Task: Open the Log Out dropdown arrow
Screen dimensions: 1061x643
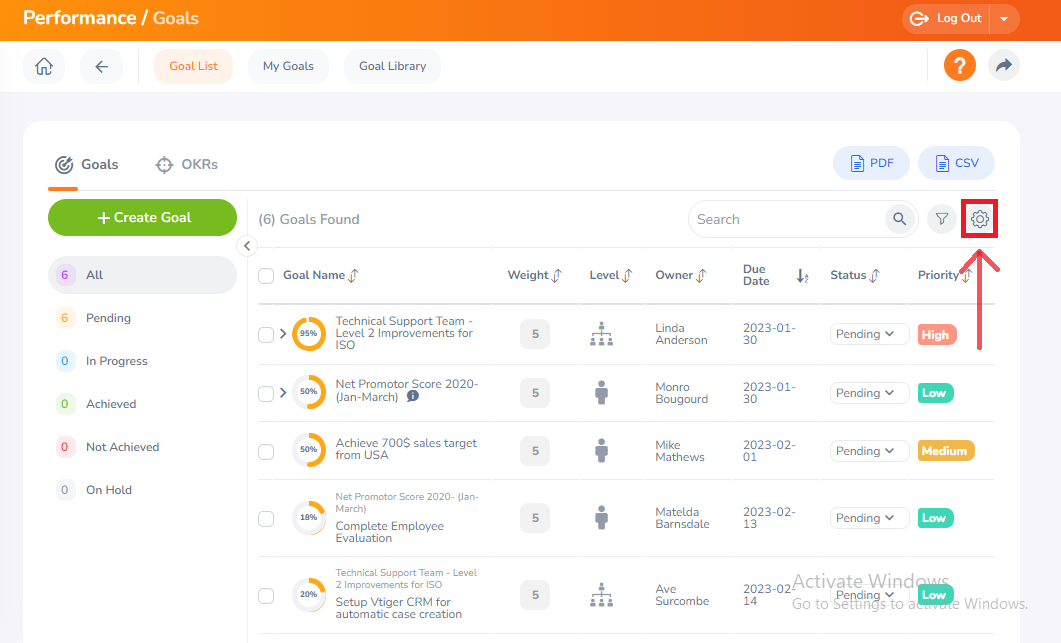Action: [1004, 18]
